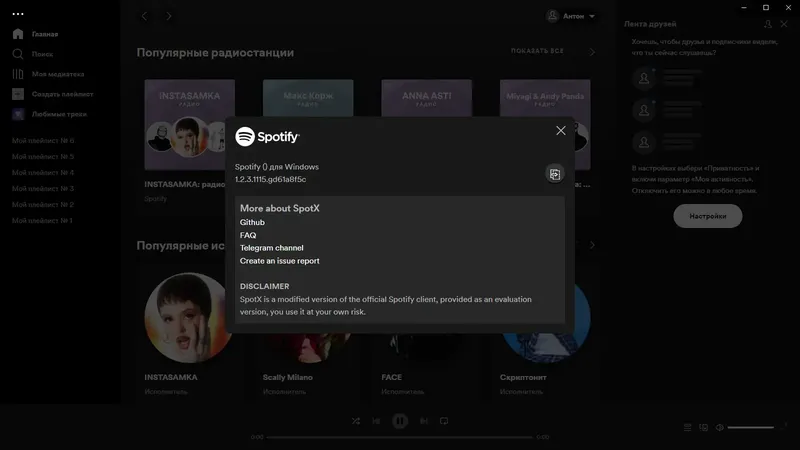Open playlist Мой плейлист № 3

click(x=43, y=189)
